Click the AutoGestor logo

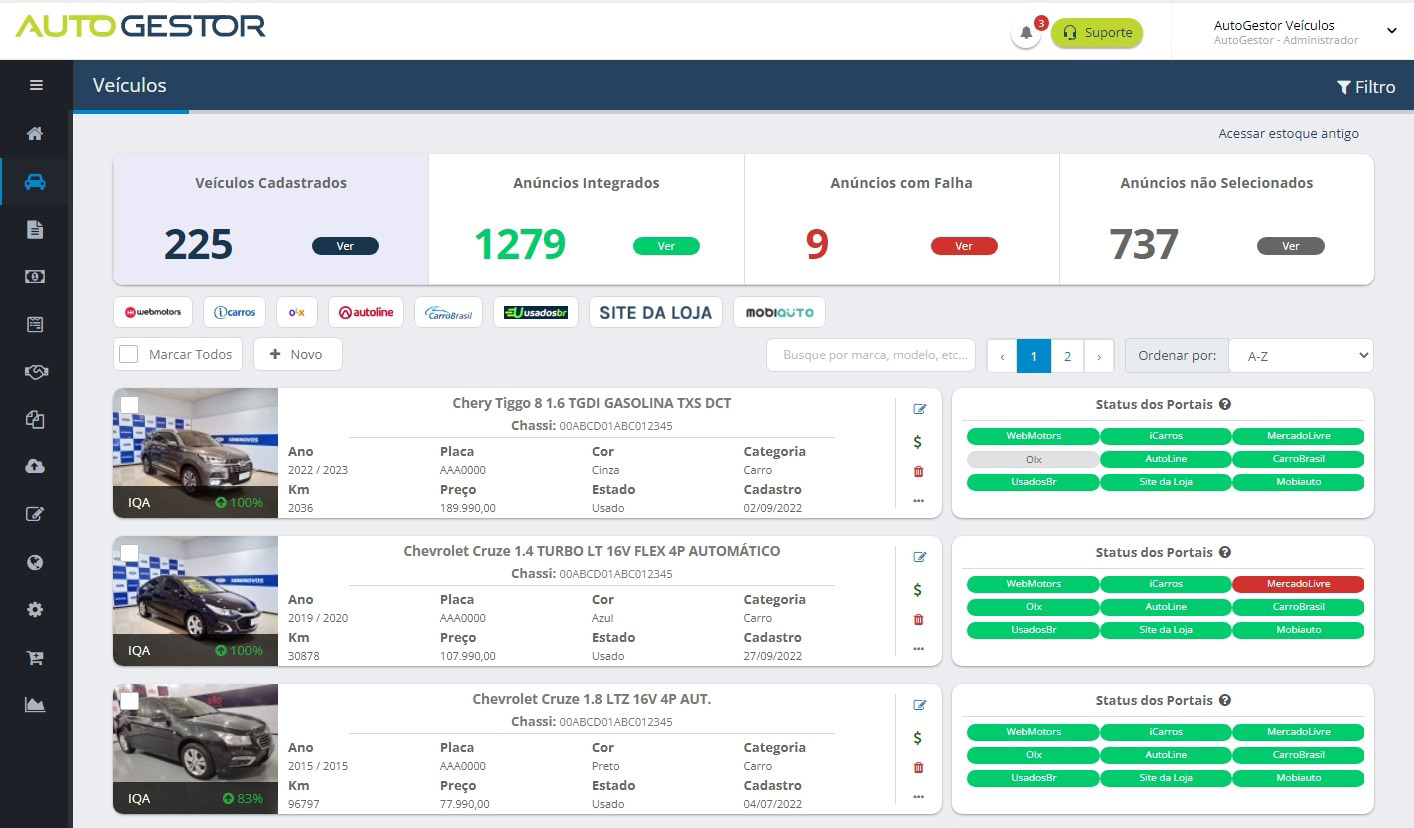pos(140,26)
